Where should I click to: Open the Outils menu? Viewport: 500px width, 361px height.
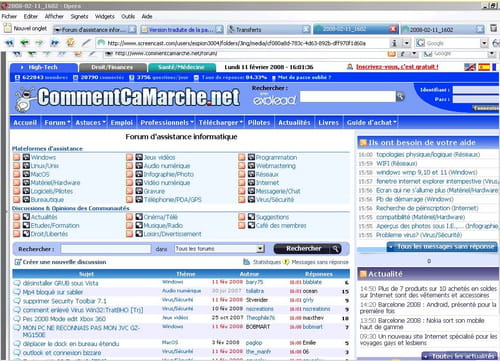[x=128, y=16]
